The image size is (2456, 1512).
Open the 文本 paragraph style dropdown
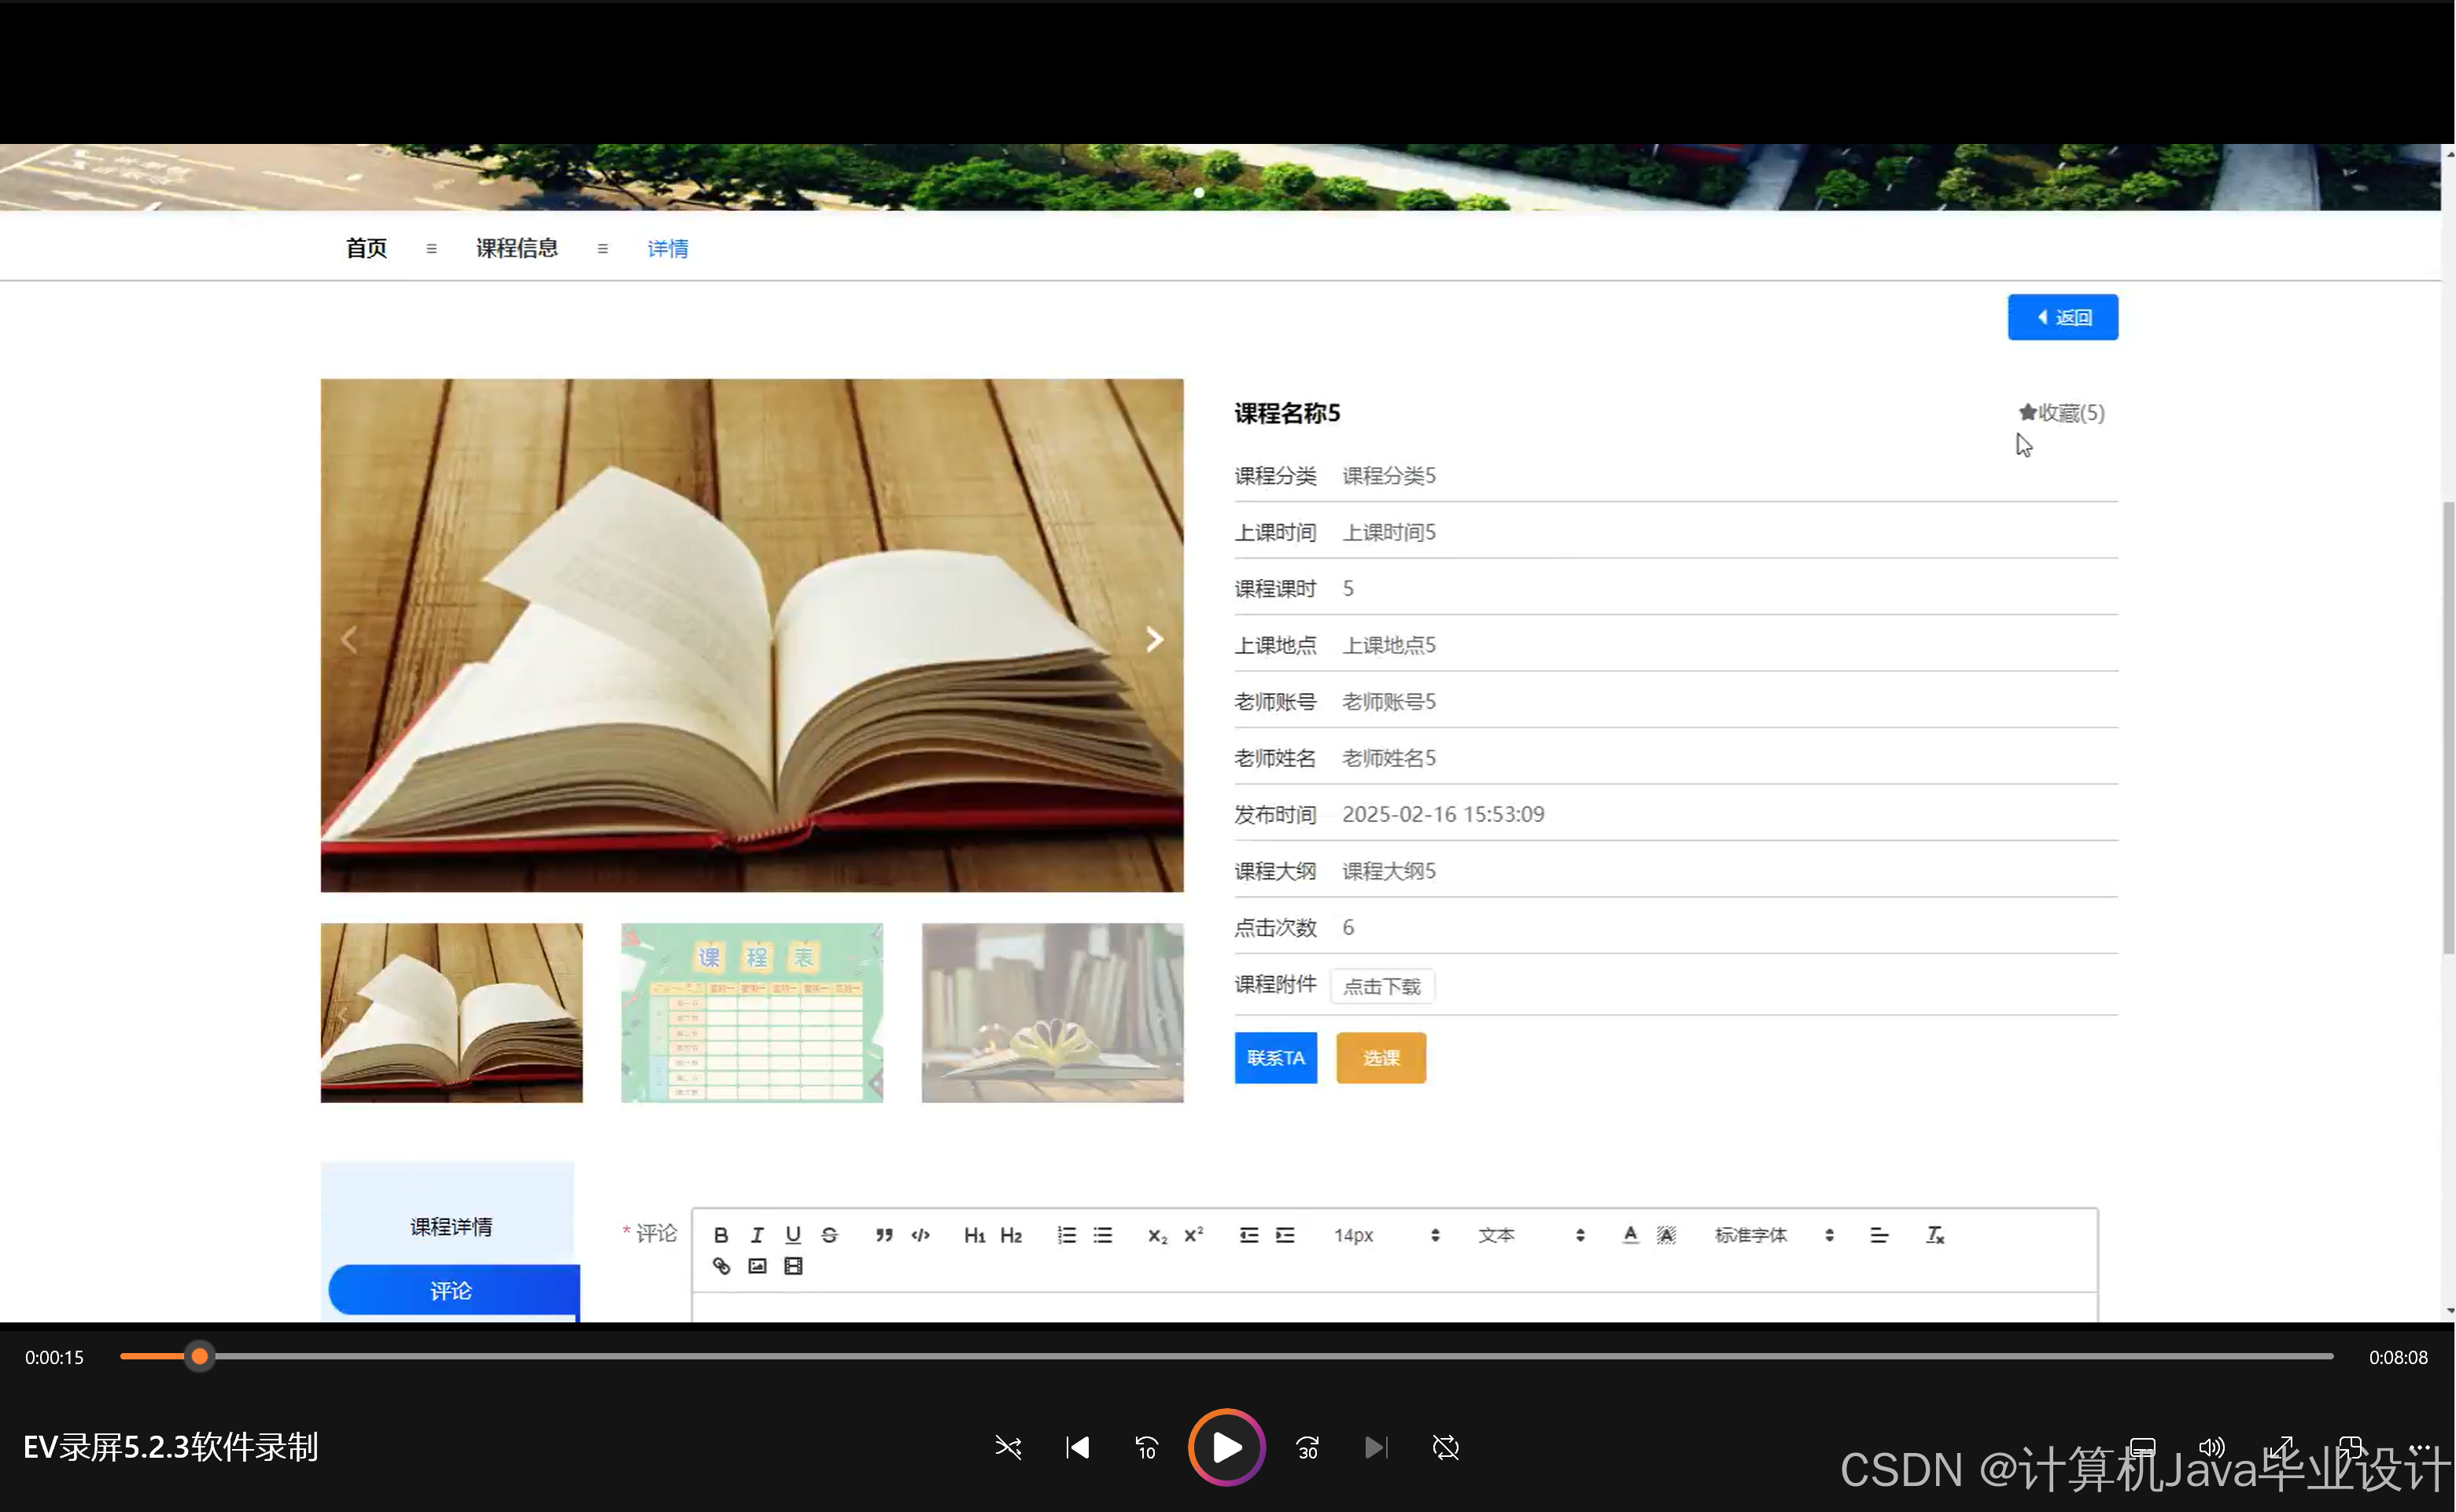1531,1235
